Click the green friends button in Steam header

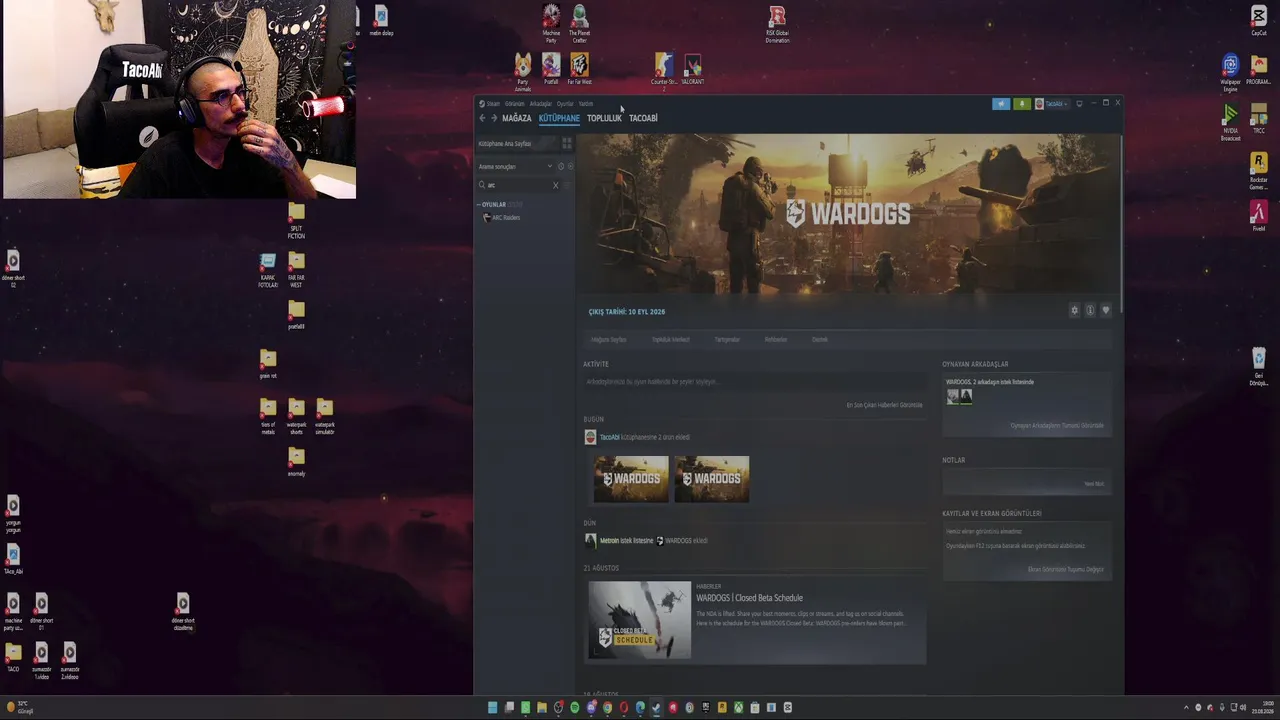(1022, 103)
